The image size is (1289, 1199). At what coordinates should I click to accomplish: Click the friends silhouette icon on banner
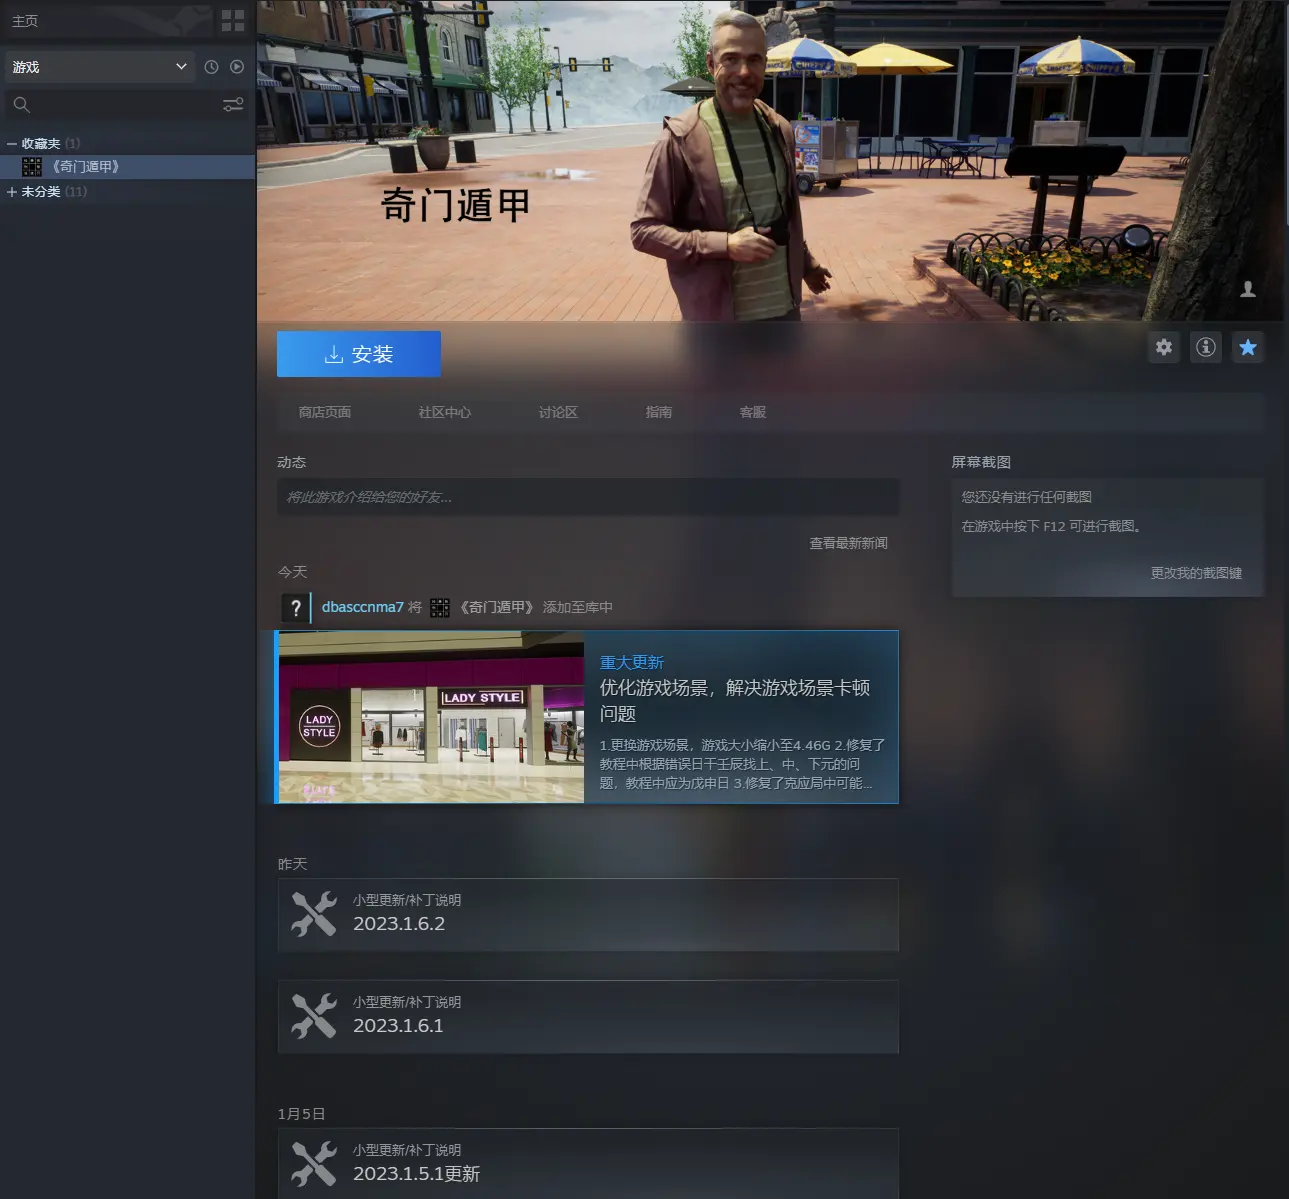pyautogui.click(x=1248, y=289)
